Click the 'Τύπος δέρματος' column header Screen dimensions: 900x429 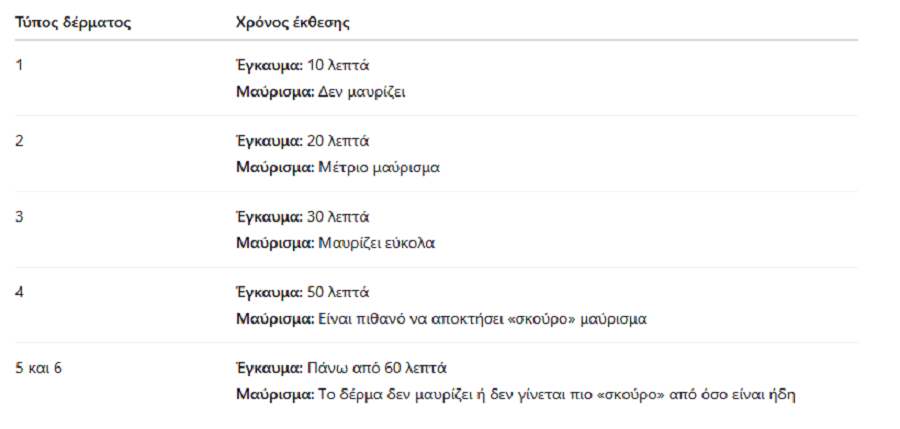(x=73, y=23)
